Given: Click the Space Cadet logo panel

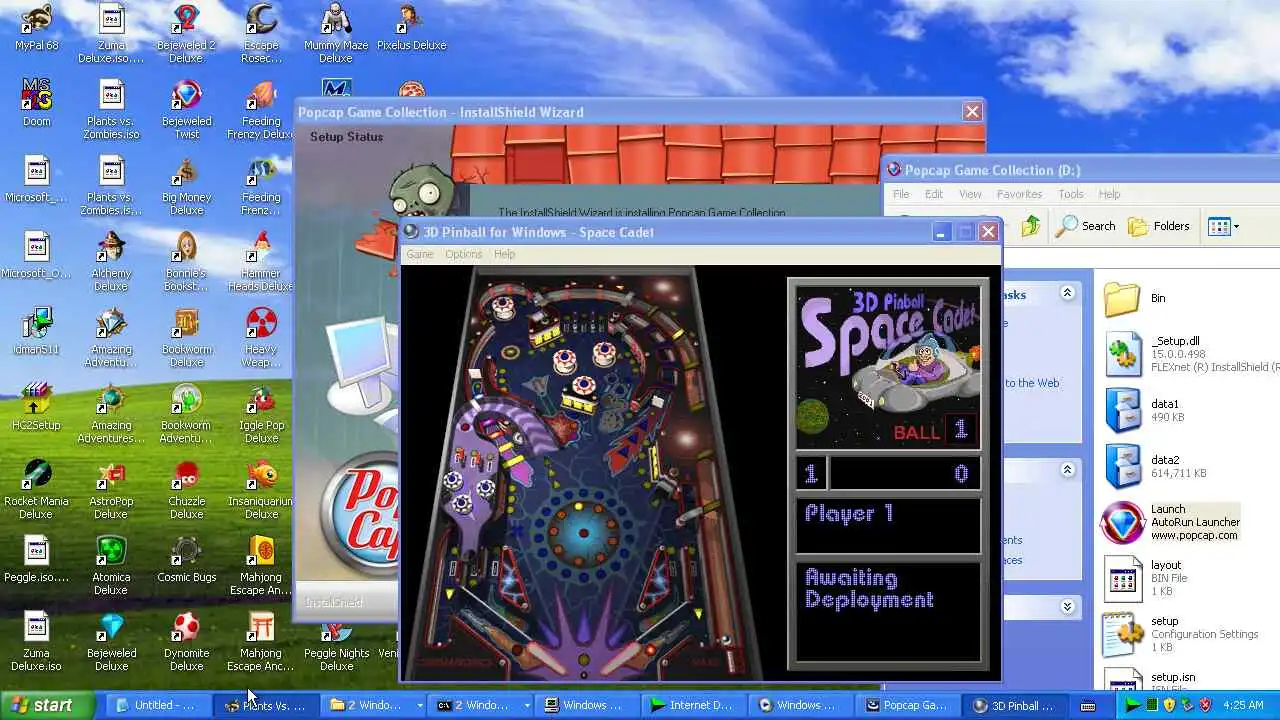Looking at the screenshot, I should tap(888, 365).
